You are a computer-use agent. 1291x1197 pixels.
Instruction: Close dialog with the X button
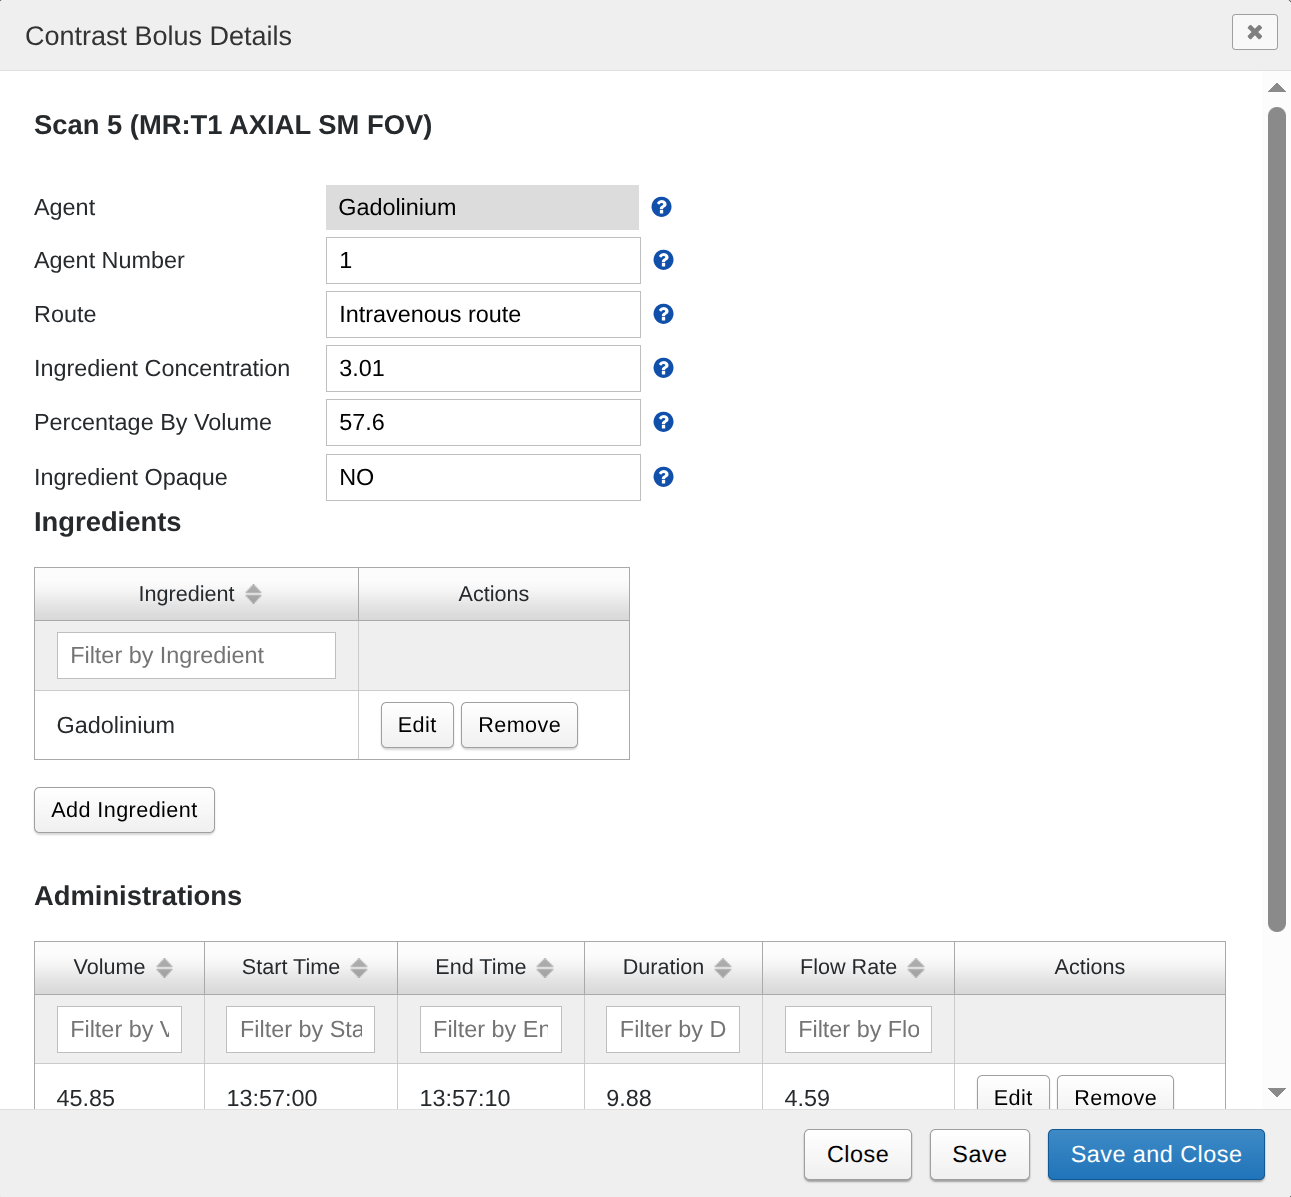pos(1254,32)
